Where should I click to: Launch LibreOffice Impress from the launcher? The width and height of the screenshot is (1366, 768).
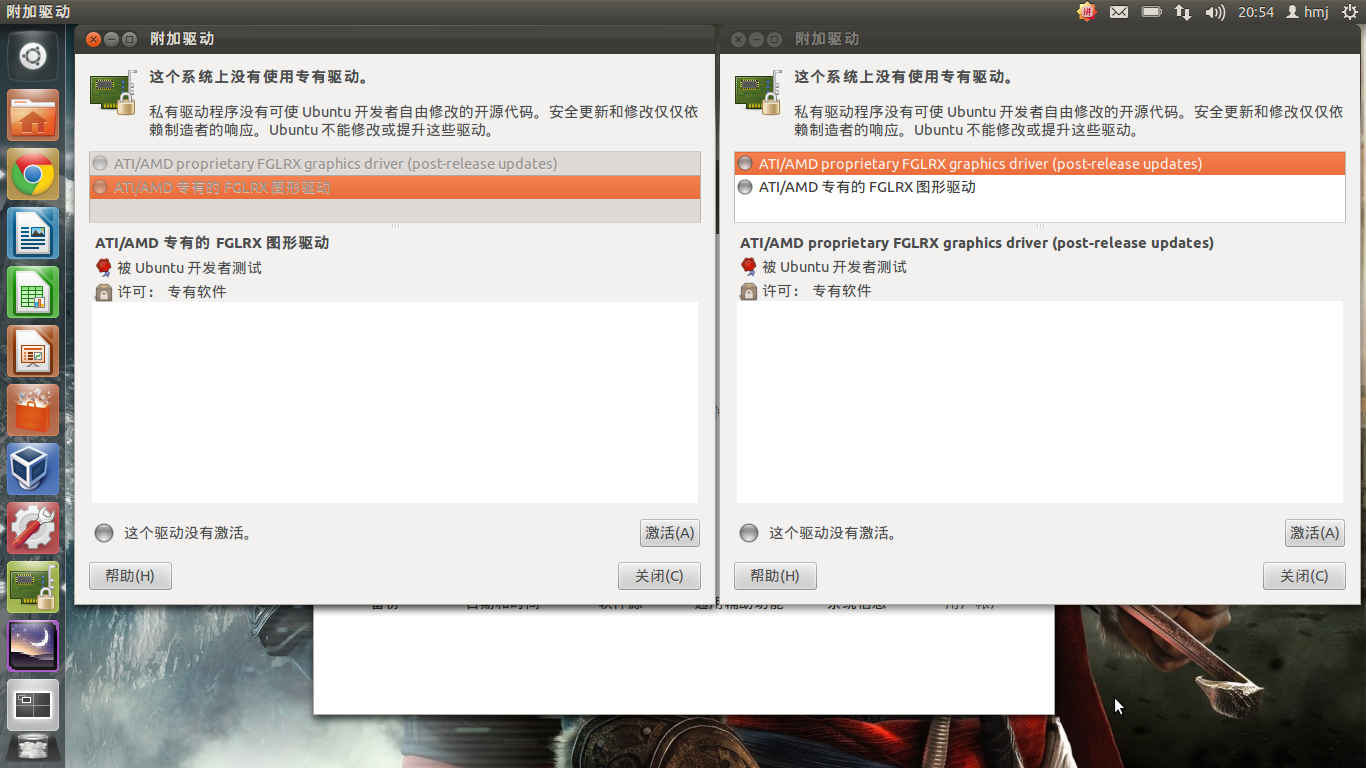[x=33, y=351]
